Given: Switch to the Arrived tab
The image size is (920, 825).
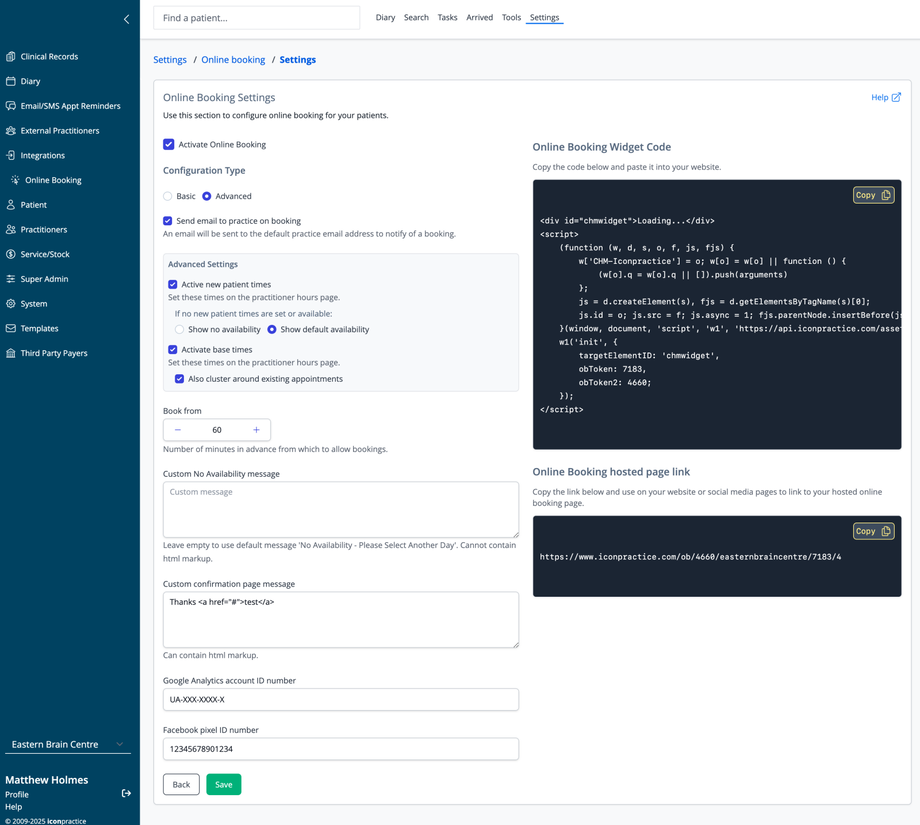Looking at the screenshot, I should point(479,18).
